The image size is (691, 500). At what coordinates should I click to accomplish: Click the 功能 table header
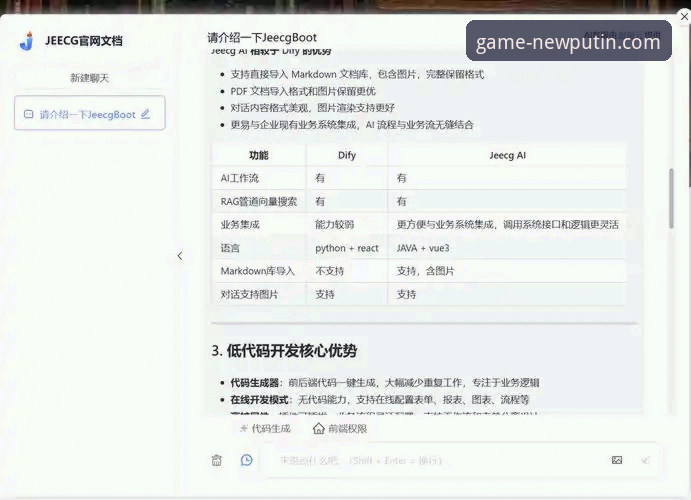pos(259,155)
